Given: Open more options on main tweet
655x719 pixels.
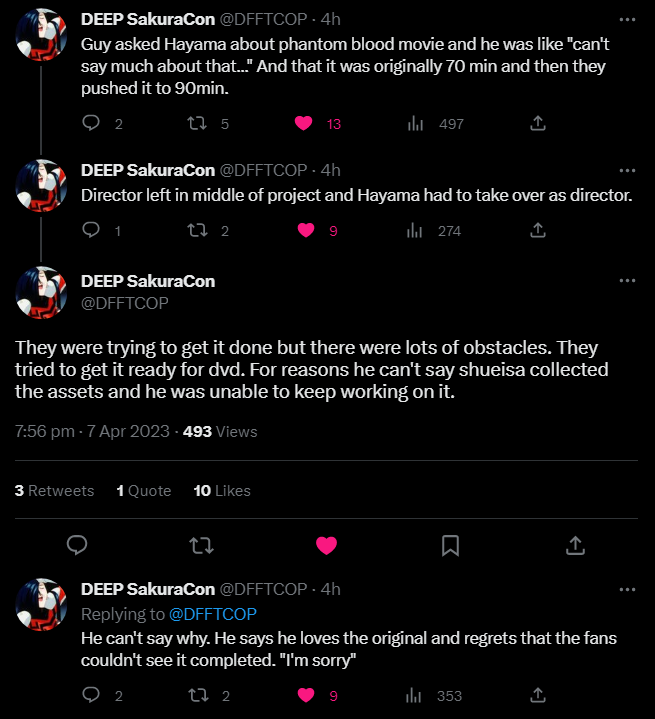Looking at the screenshot, I should 627,281.
